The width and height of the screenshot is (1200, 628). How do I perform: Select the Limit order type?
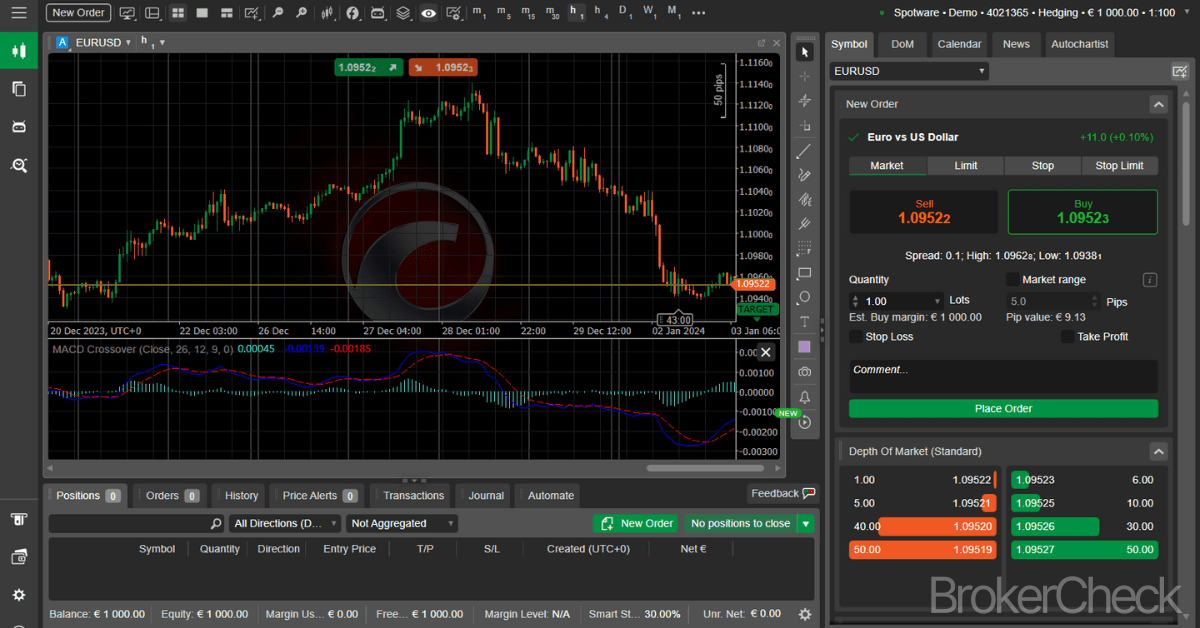(x=966, y=166)
